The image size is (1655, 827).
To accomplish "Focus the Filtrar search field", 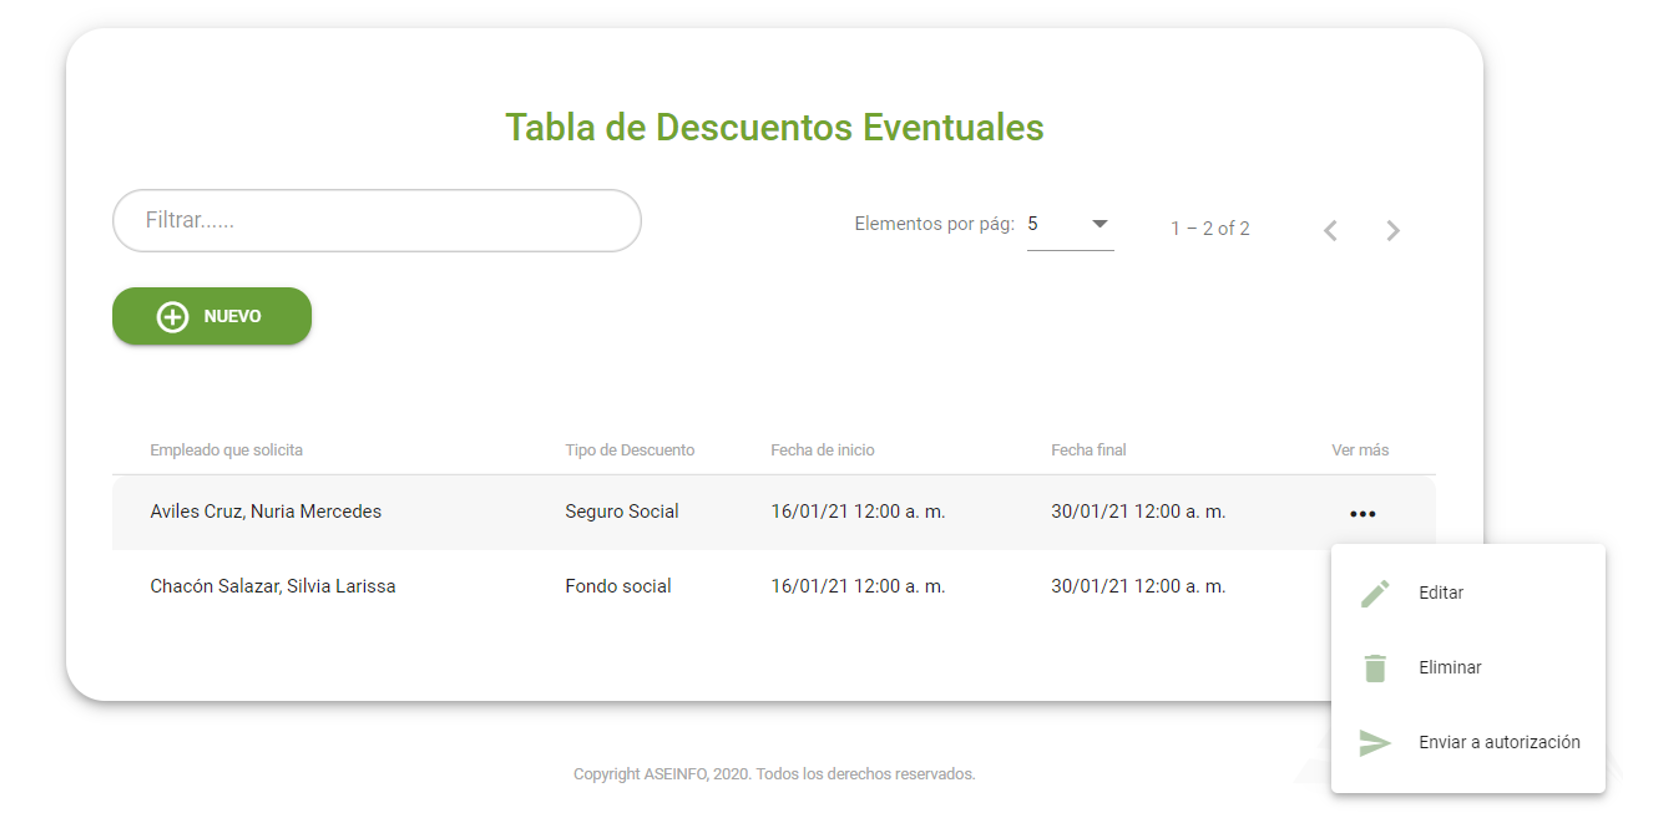I will tap(377, 221).
